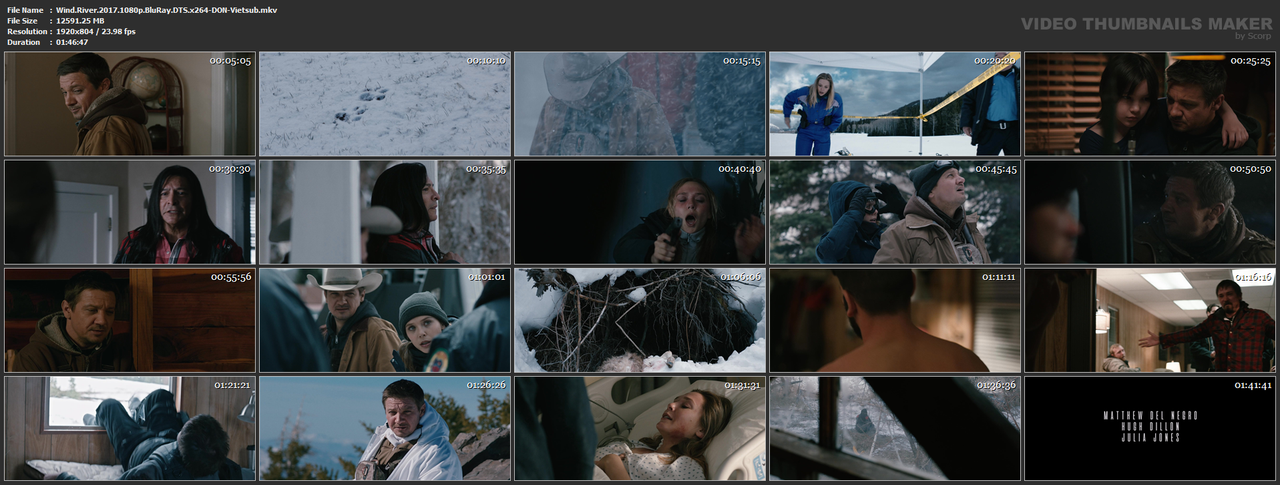This screenshot has height=485, width=1280.
Task: Click the file name Wind.River.2017 mkv text
Action: click(x=167, y=10)
